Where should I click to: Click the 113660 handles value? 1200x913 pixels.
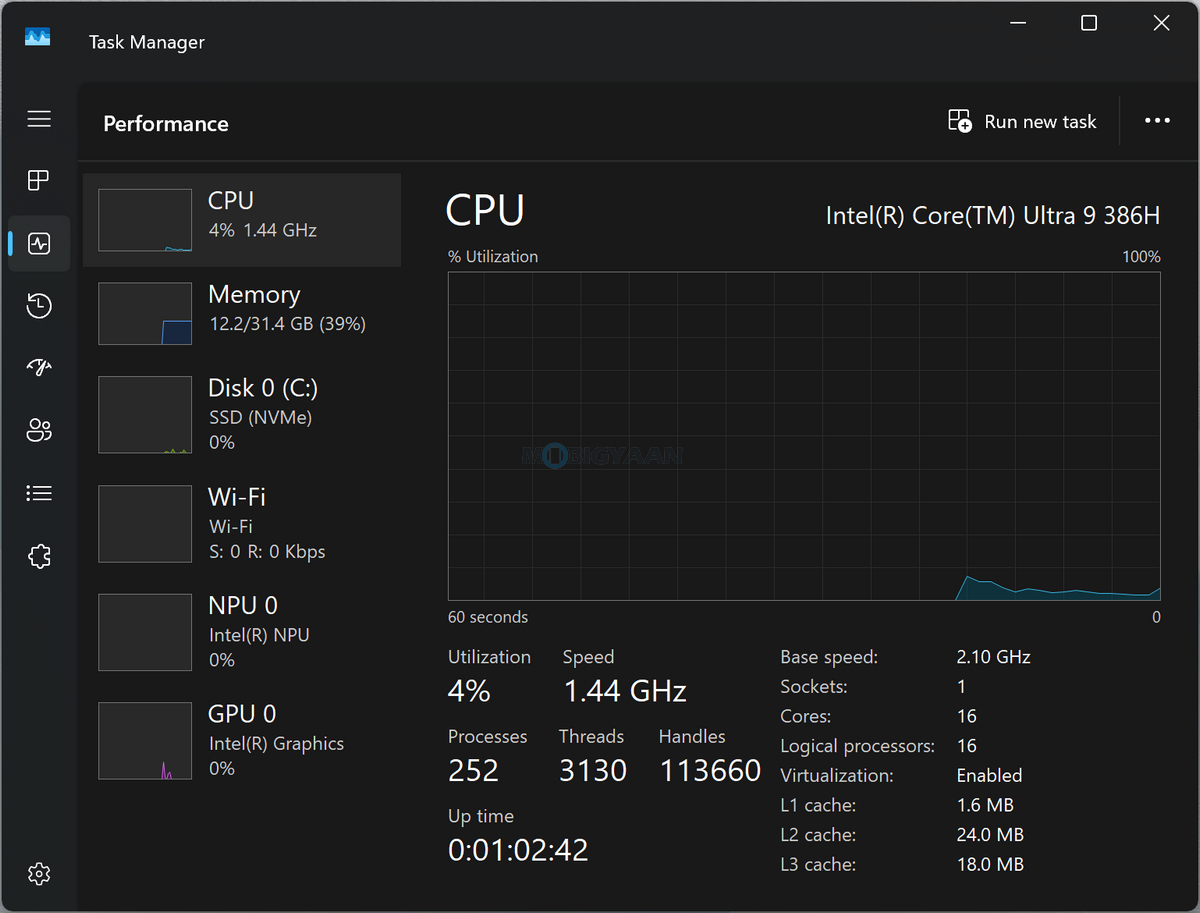tap(710, 771)
